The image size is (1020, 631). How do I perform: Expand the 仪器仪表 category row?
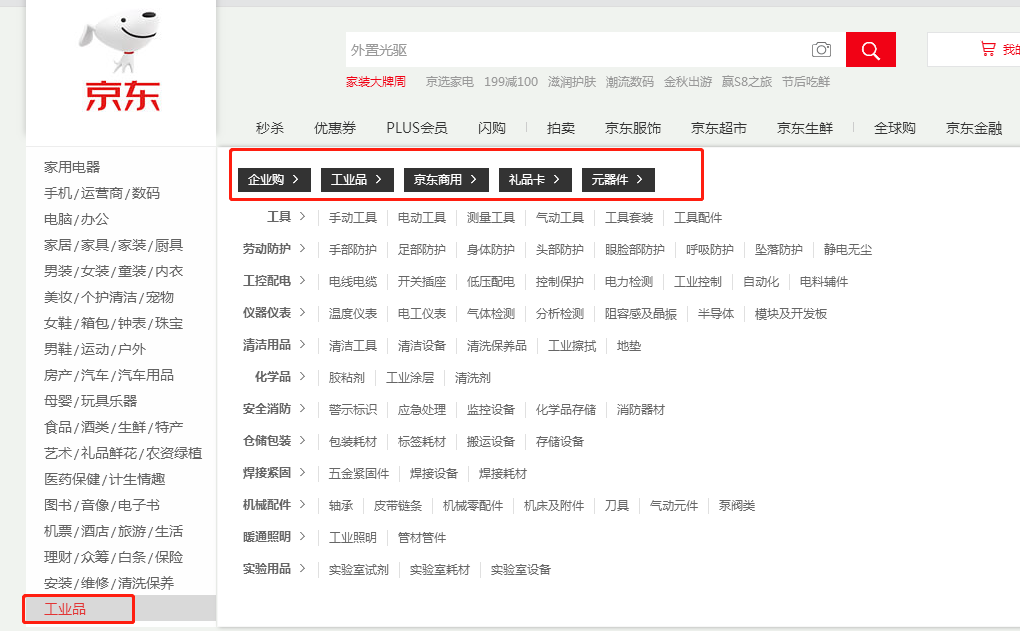(x=274, y=312)
